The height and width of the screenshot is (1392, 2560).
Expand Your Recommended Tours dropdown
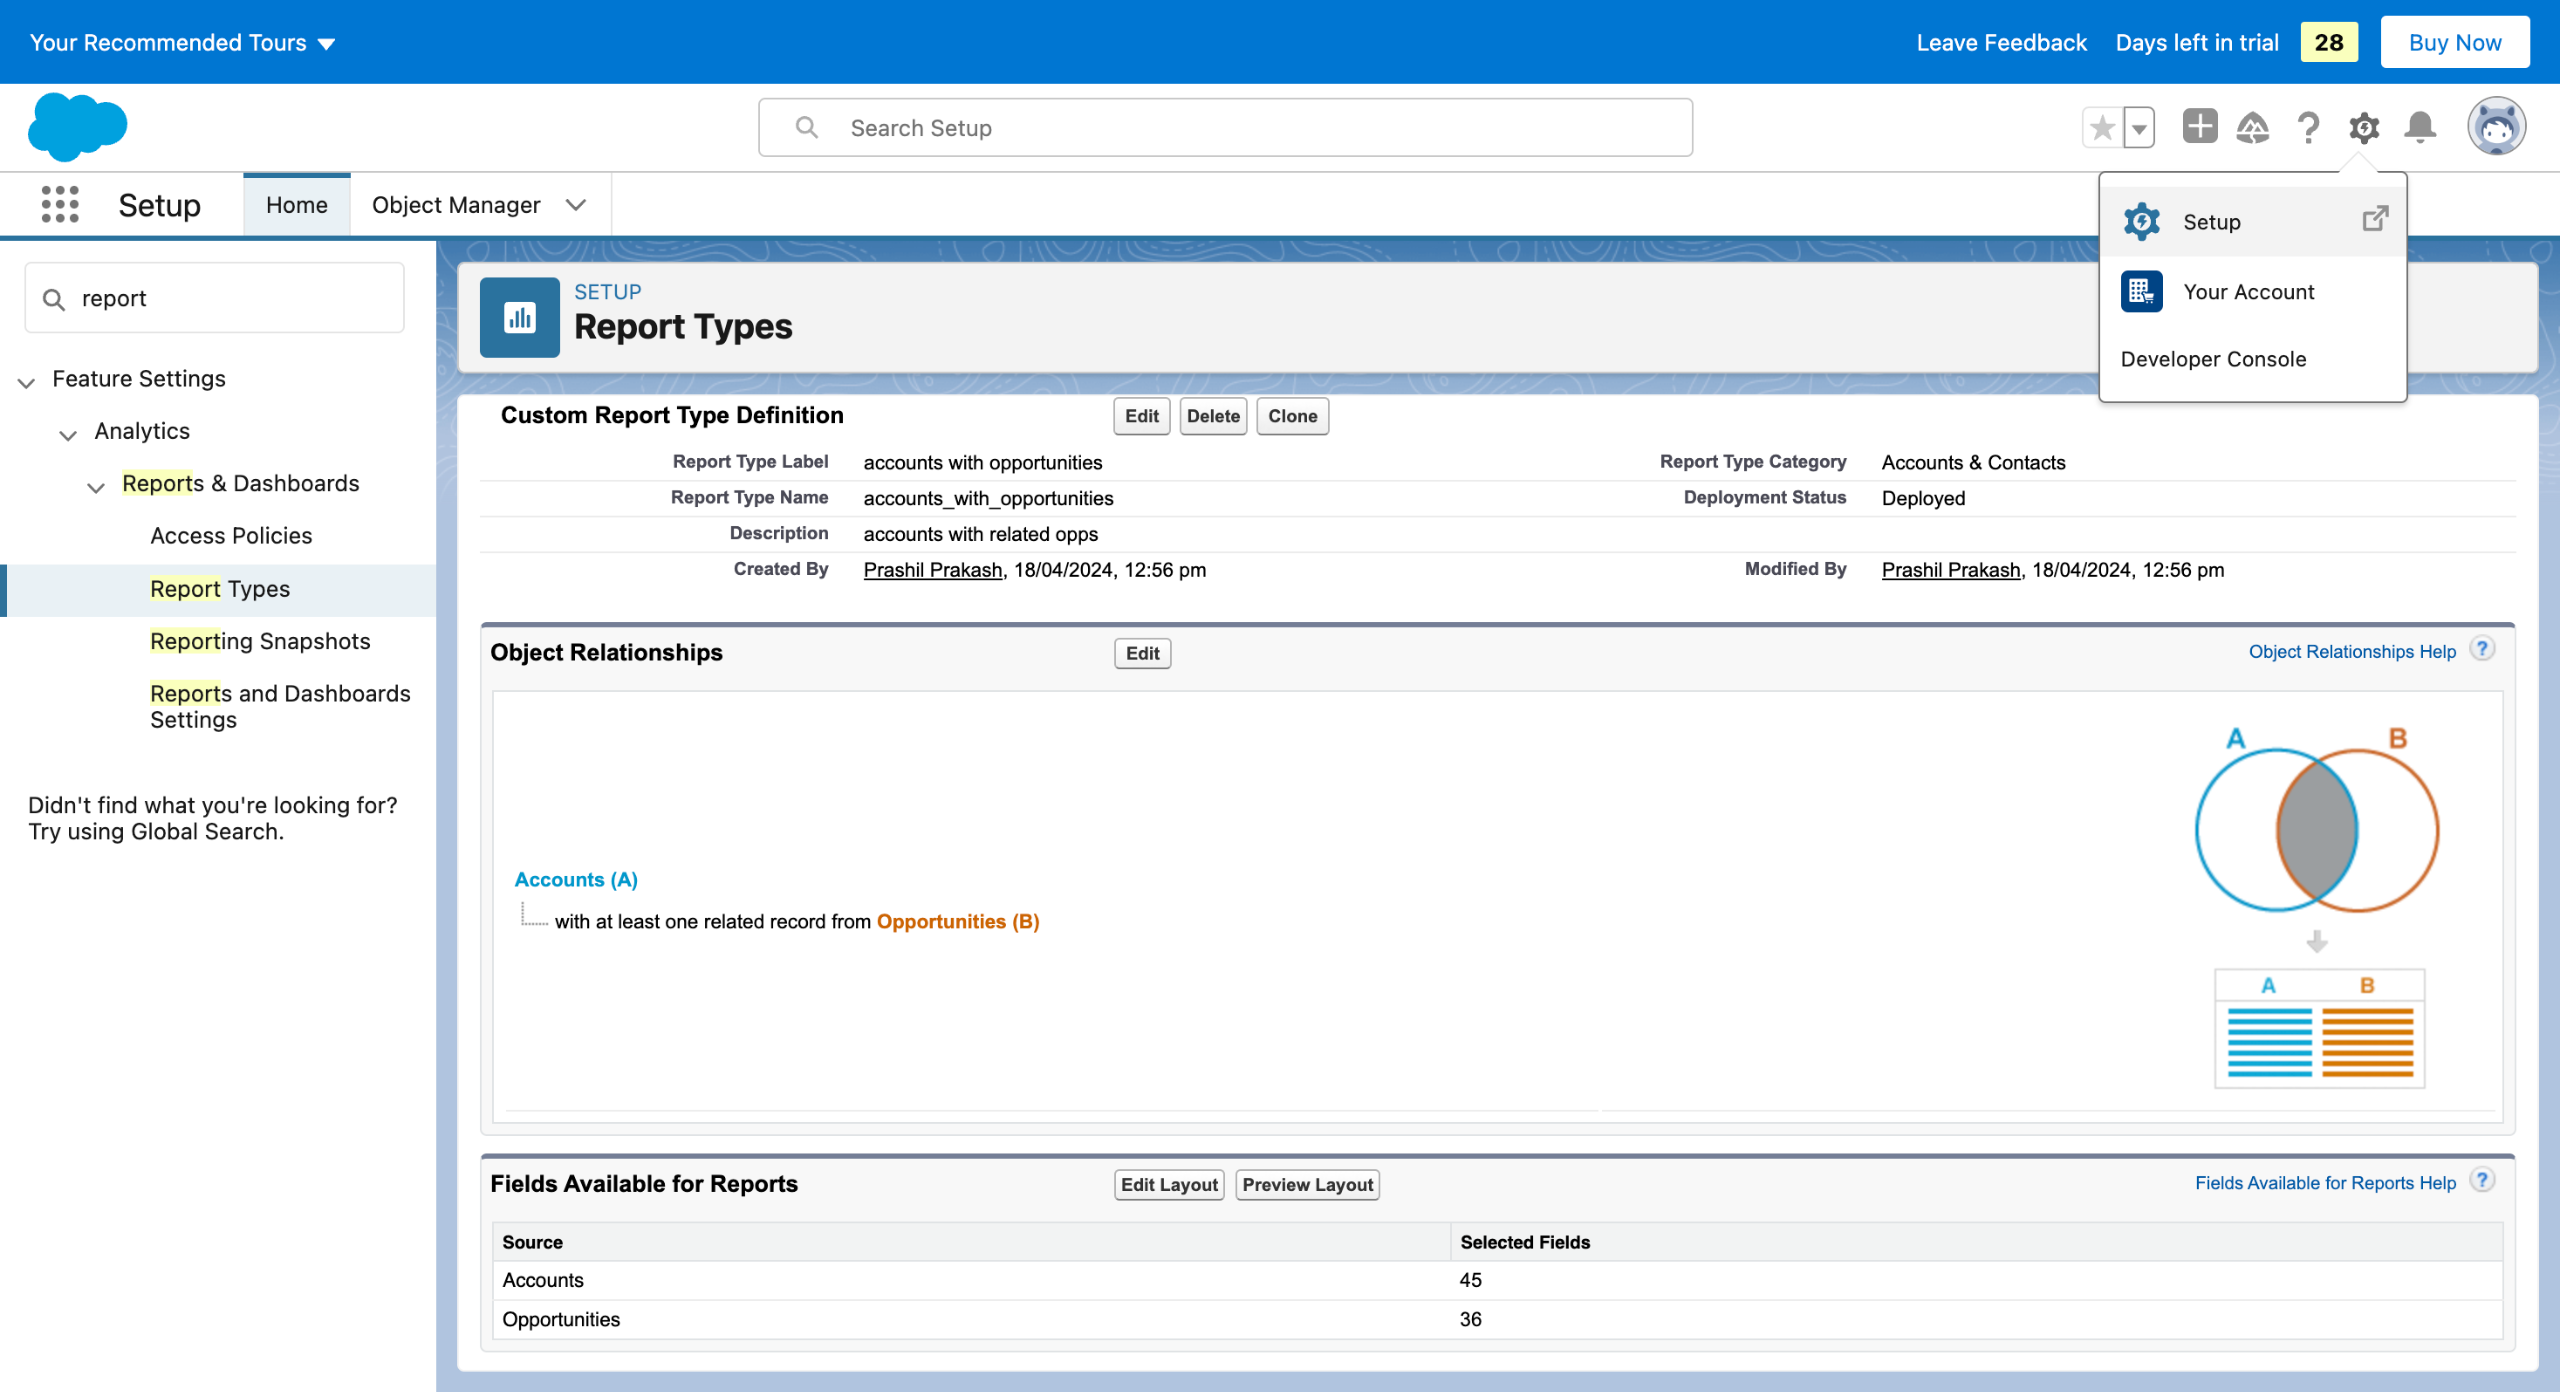click(x=182, y=42)
